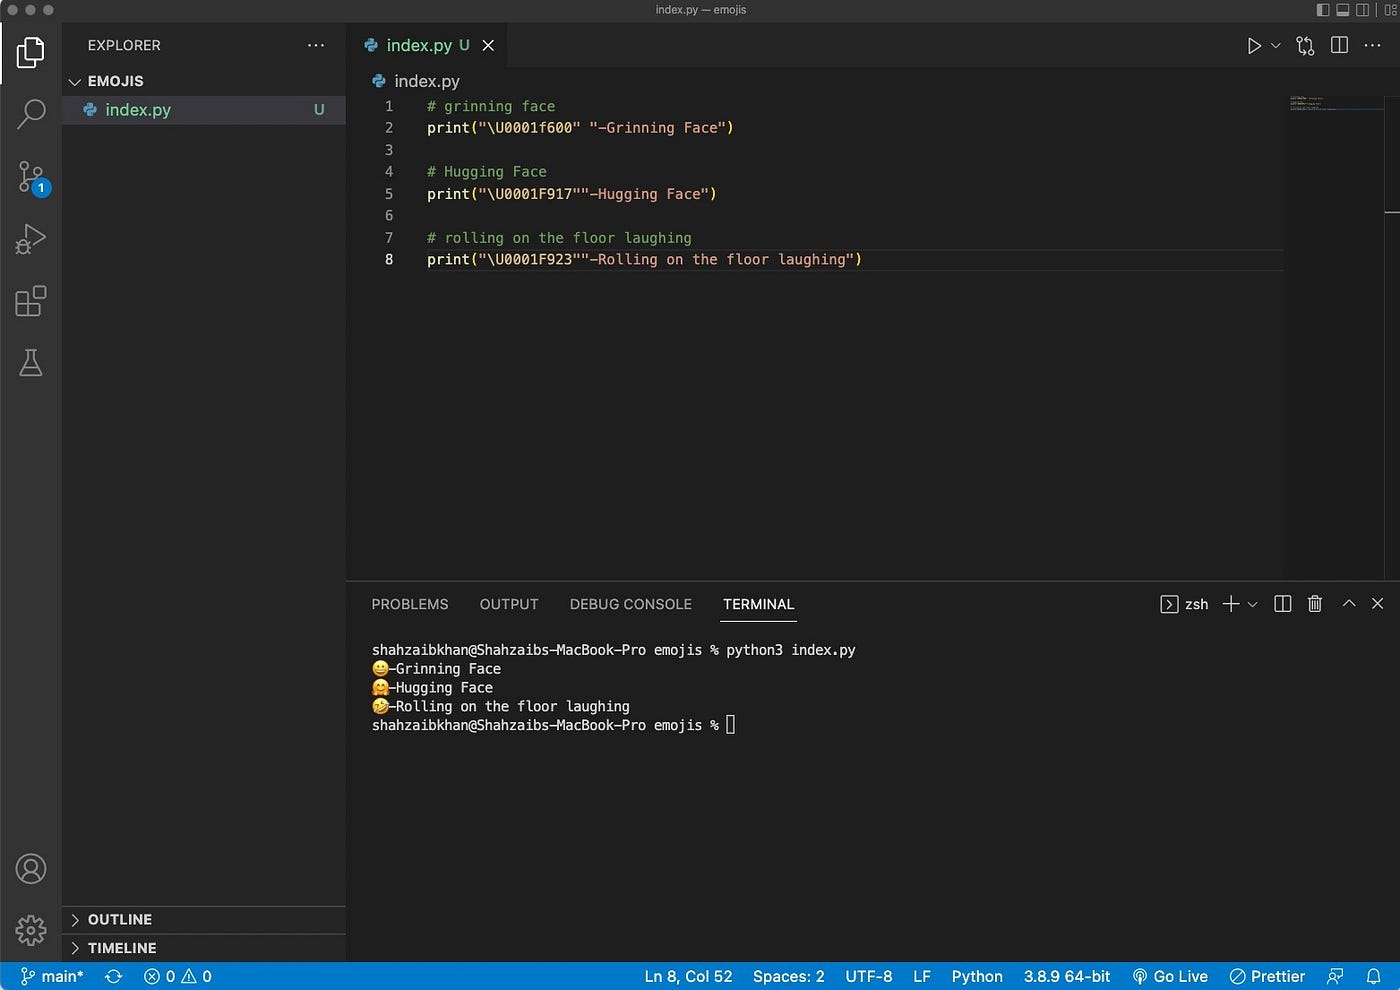Close the terminal panel
The width and height of the screenshot is (1400, 990).
click(x=1377, y=604)
